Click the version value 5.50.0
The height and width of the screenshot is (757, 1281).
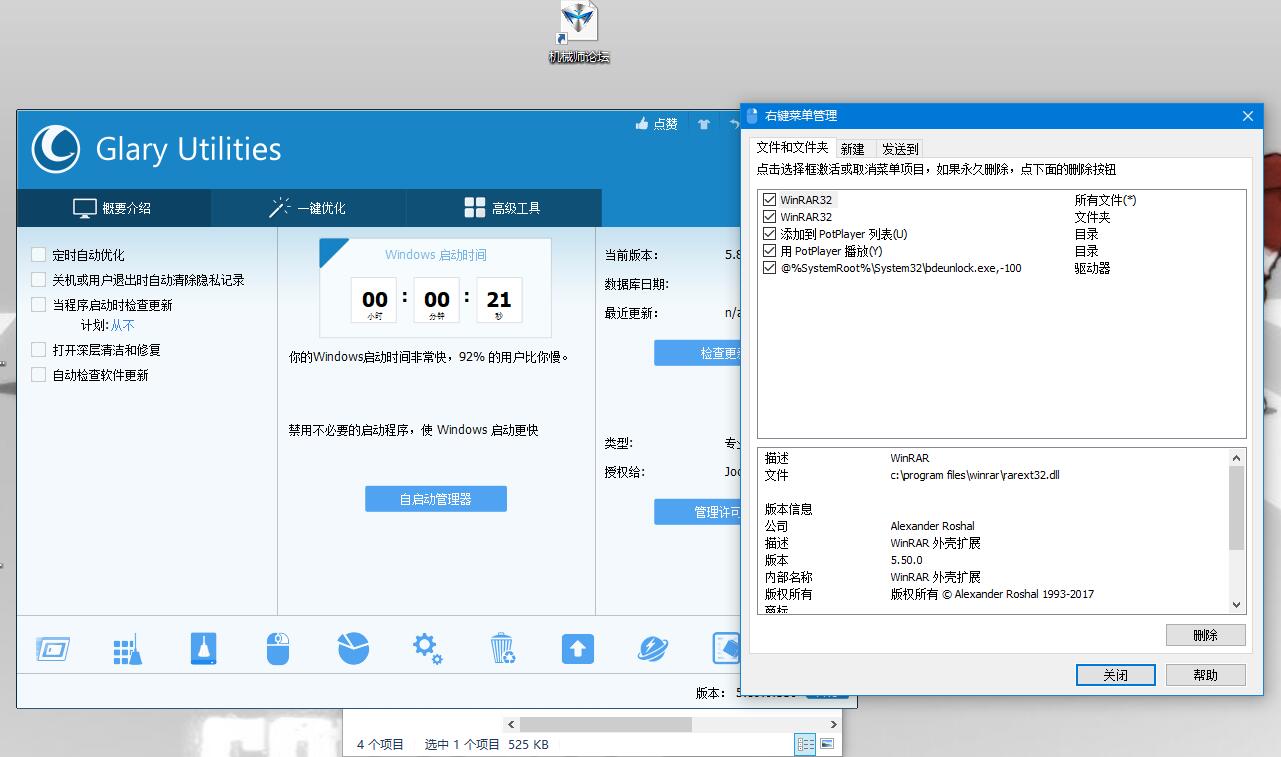(907, 560)
